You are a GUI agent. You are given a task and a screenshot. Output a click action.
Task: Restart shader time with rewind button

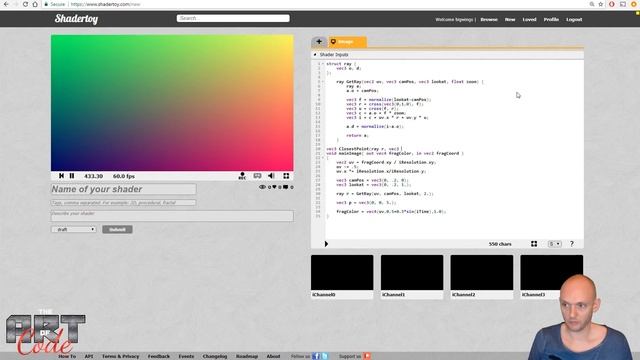(x=61, y=176)
